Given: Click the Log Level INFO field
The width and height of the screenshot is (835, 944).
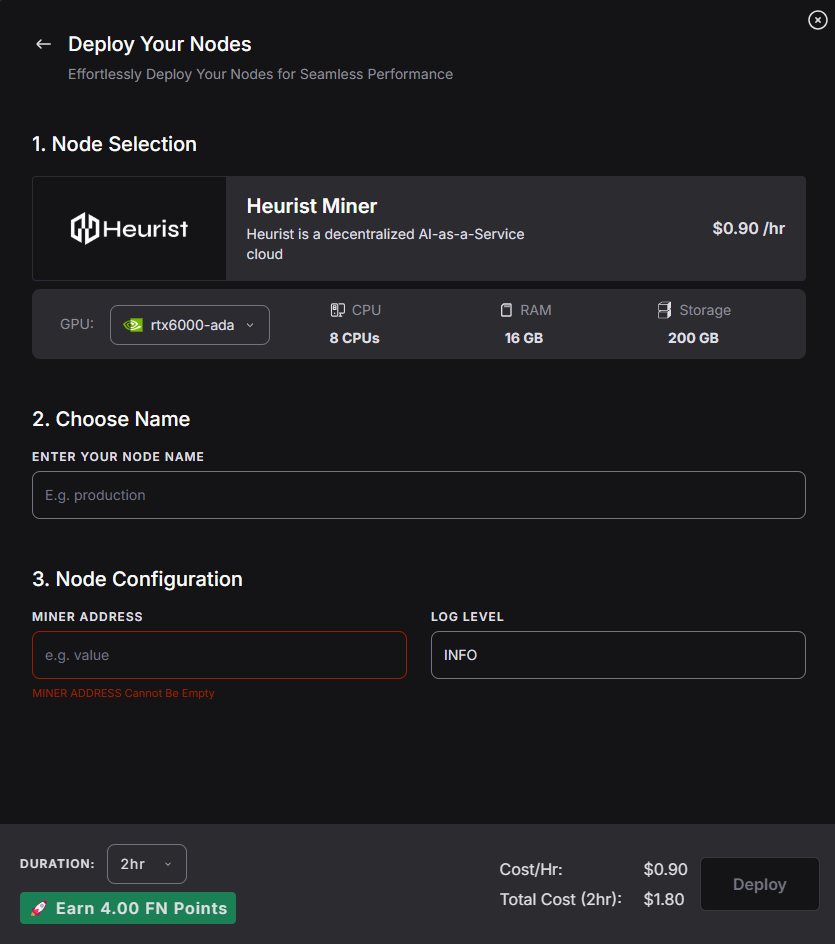Looking at the screenshot, I should click(x=618, y=655).
